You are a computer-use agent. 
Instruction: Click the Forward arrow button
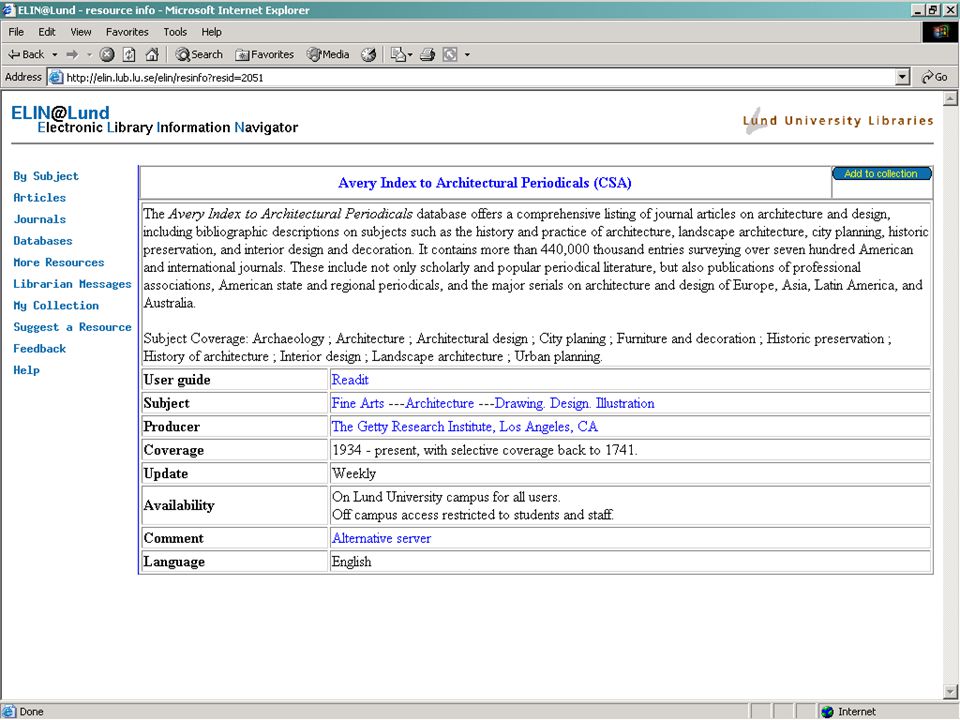click(x=72, y=54)
